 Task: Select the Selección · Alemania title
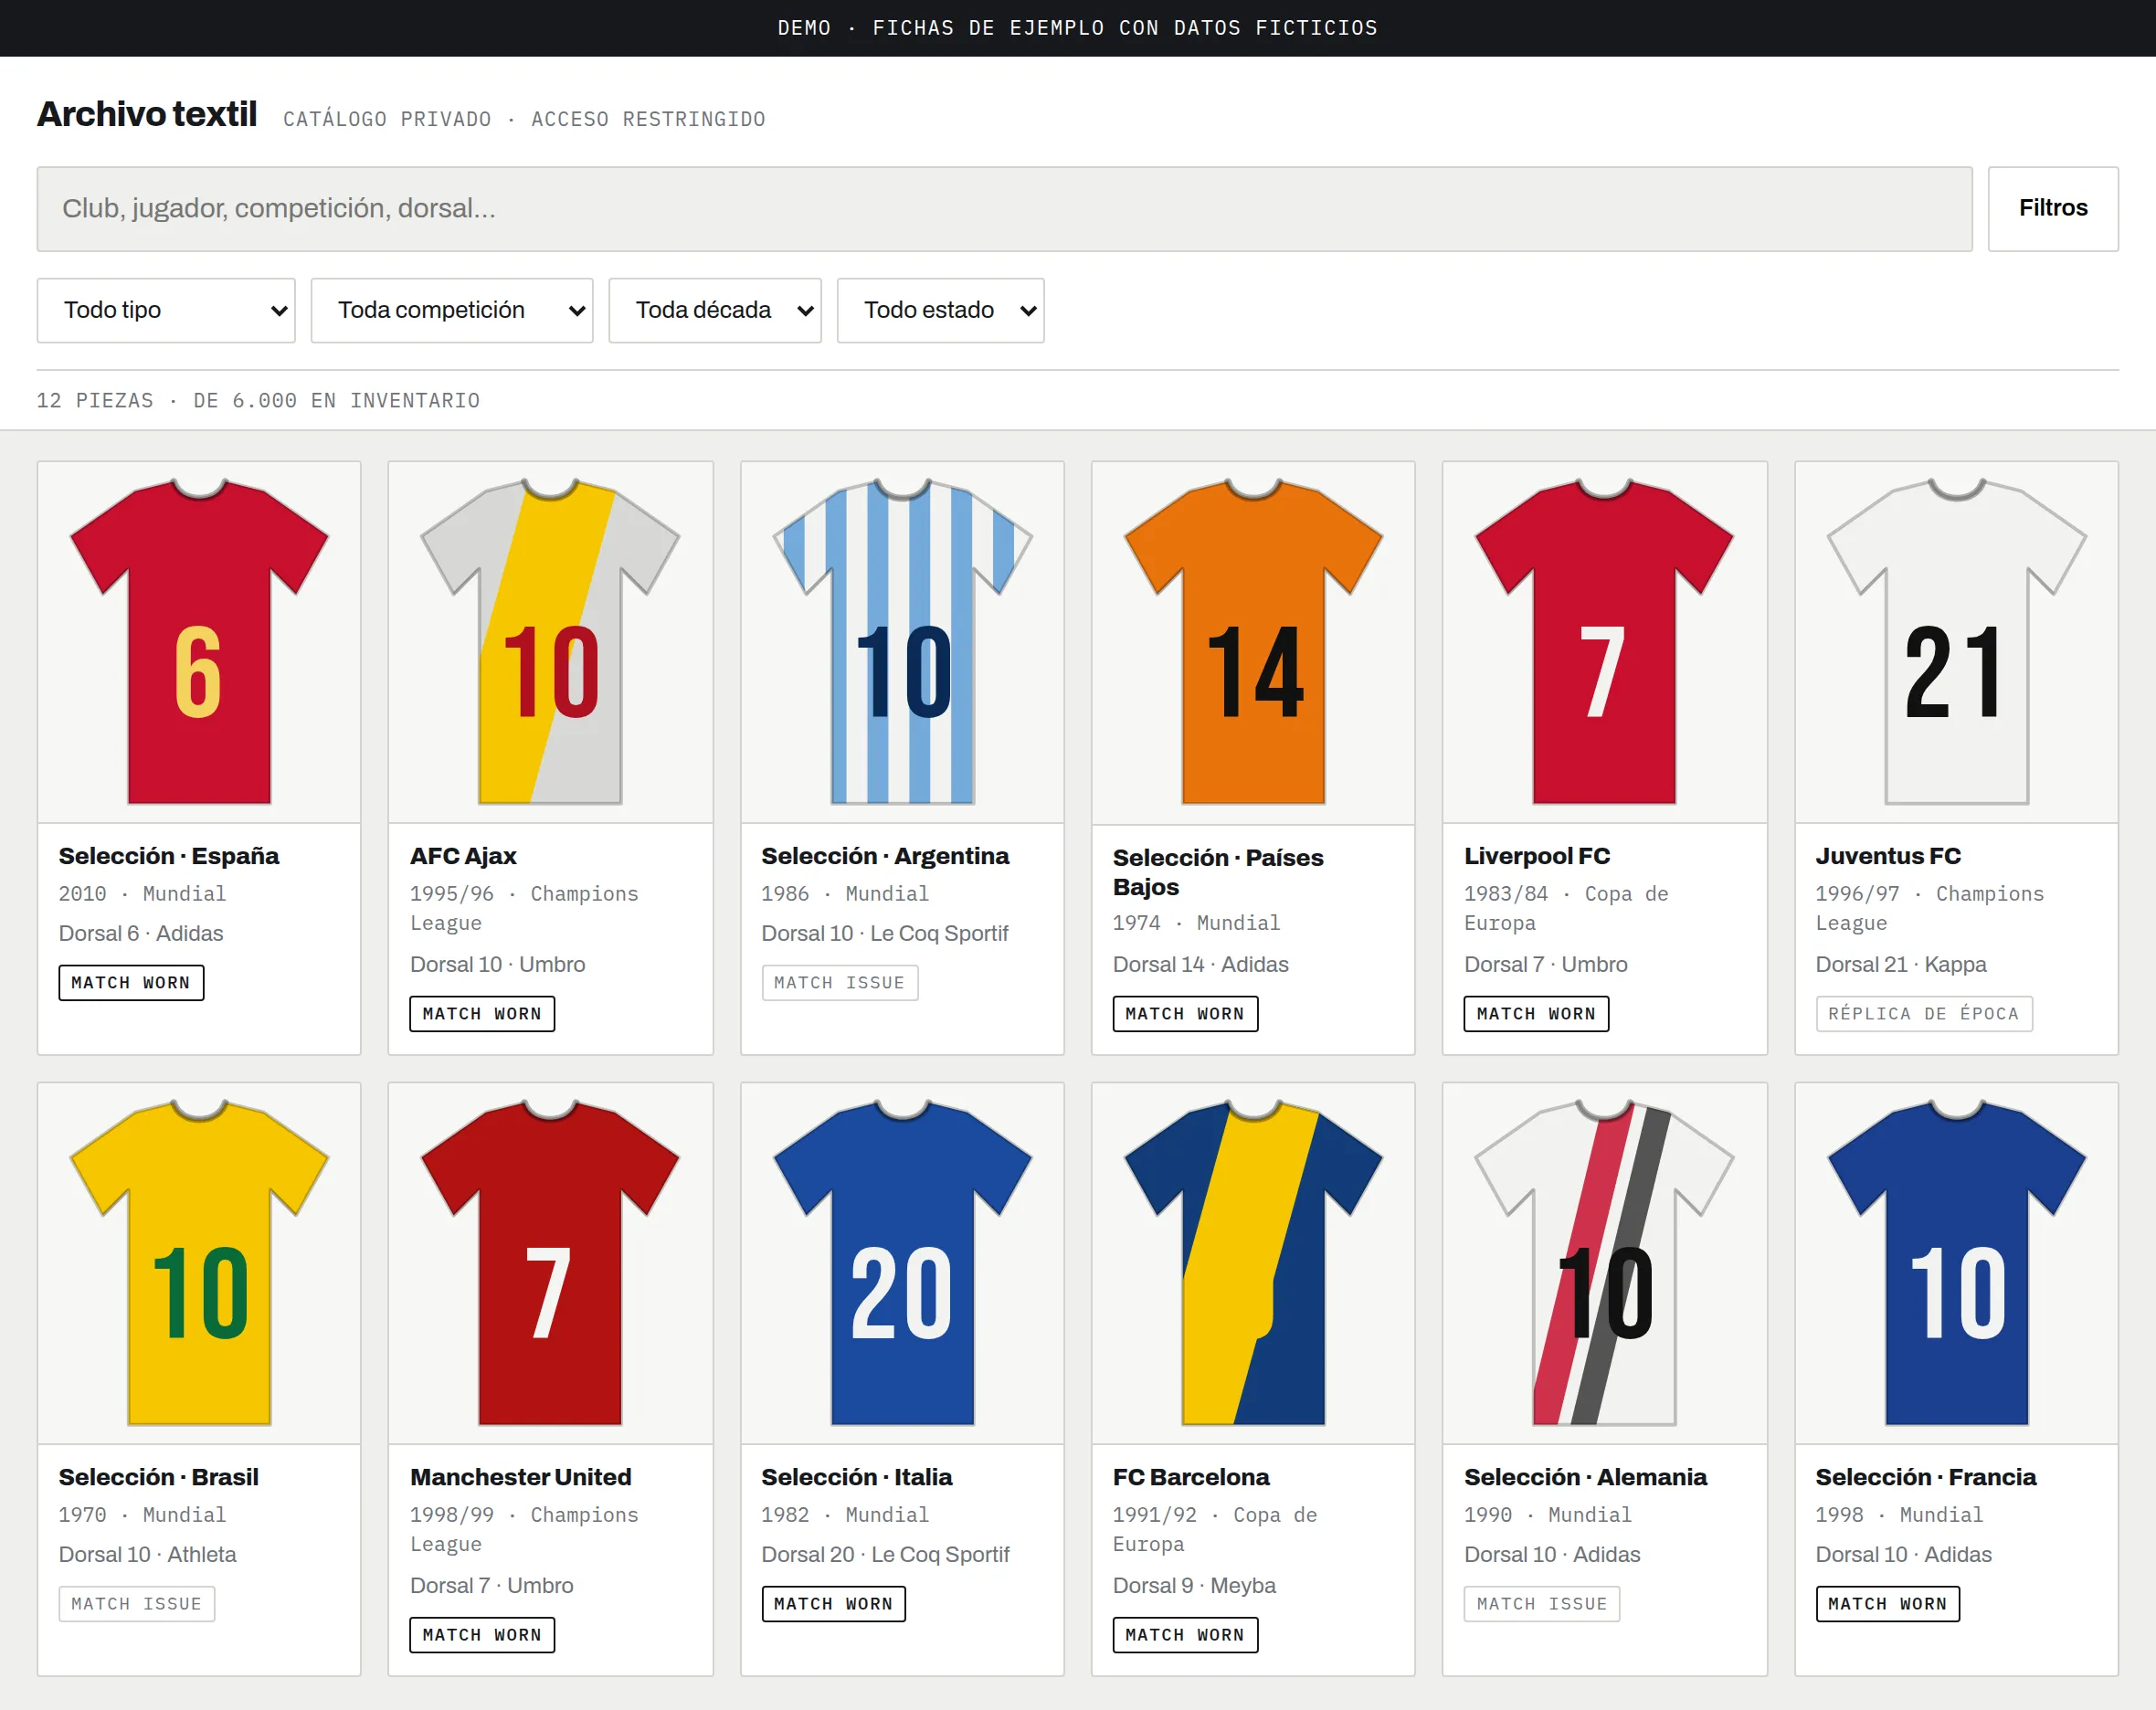pyautogui.click(x=1585, y=1477)
